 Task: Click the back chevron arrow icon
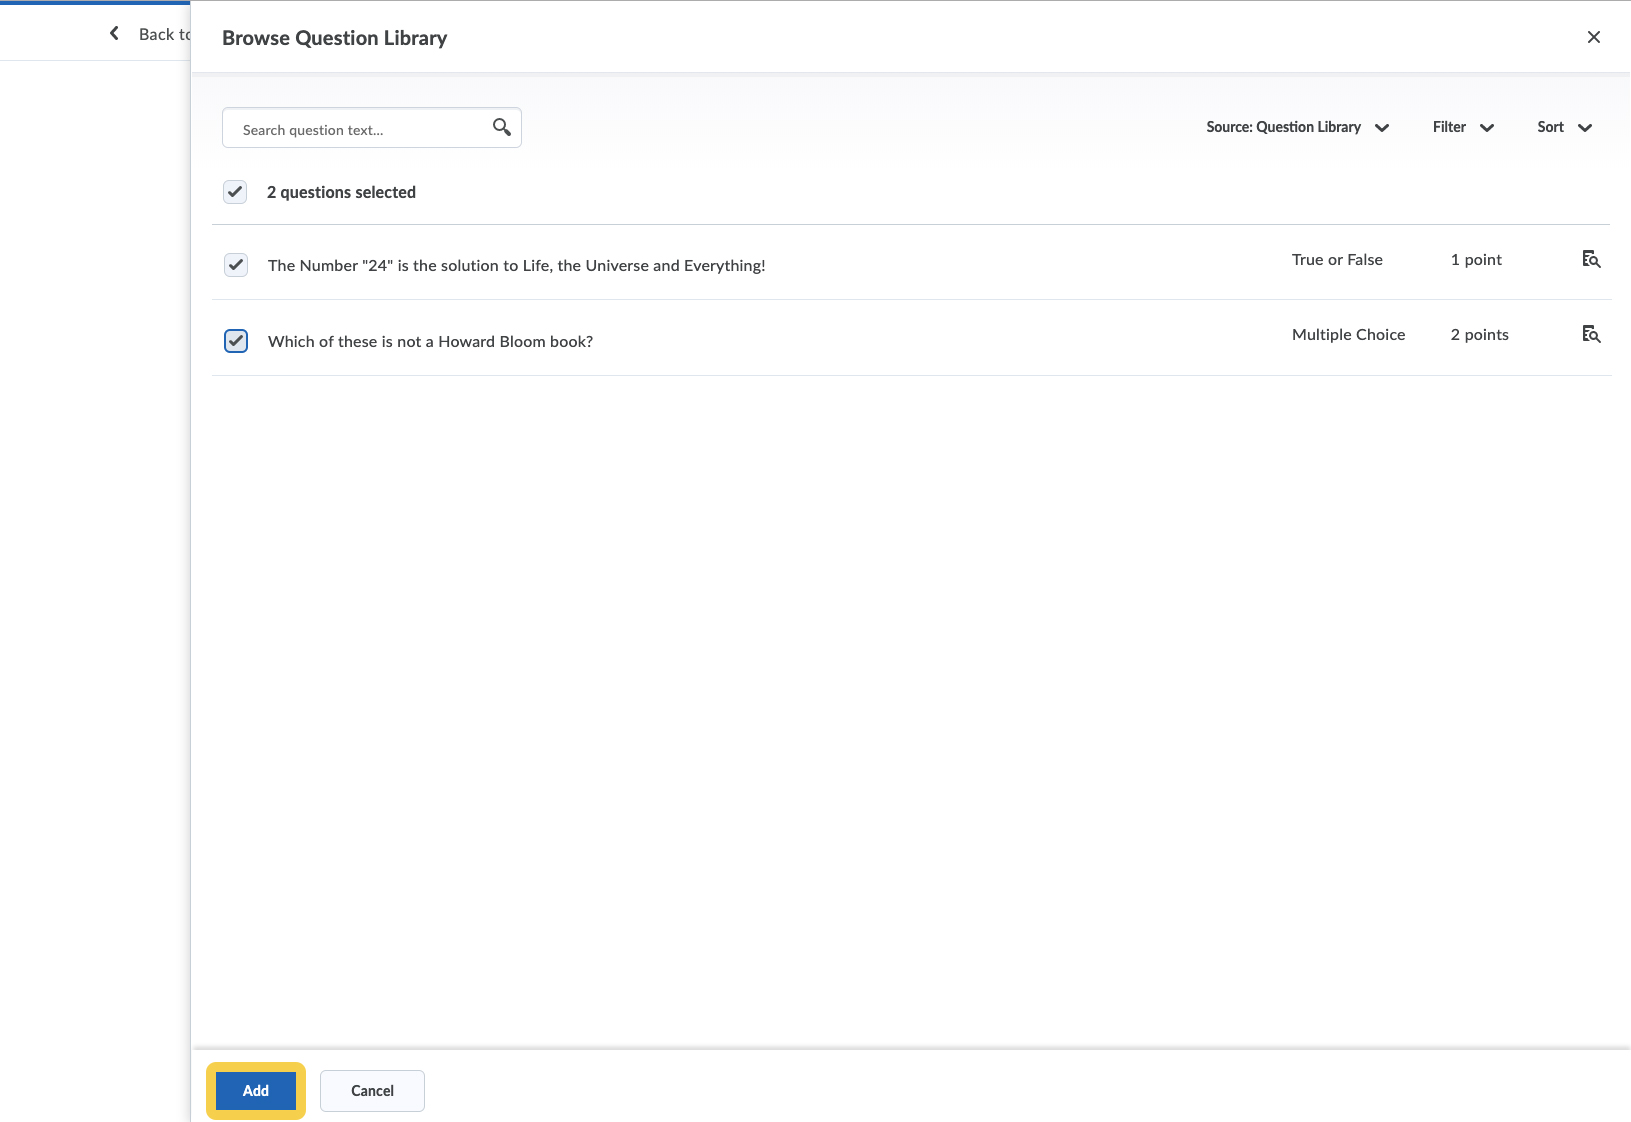click(114, 34)
